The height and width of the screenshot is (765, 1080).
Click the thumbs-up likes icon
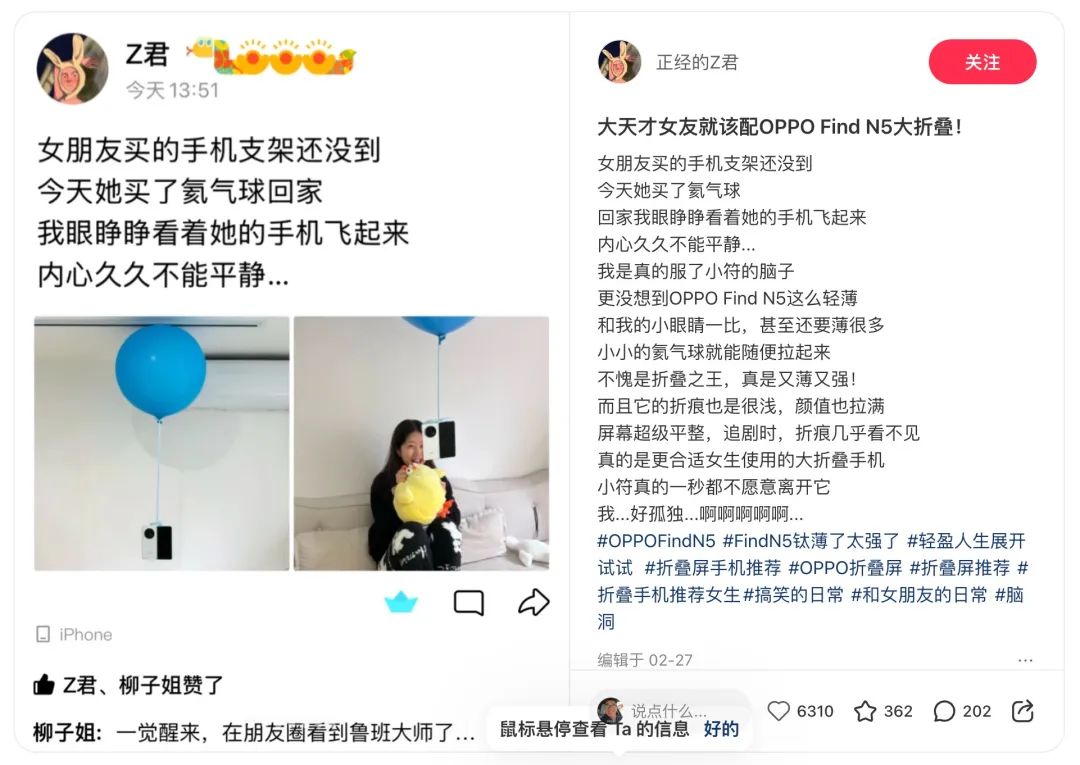43,684
